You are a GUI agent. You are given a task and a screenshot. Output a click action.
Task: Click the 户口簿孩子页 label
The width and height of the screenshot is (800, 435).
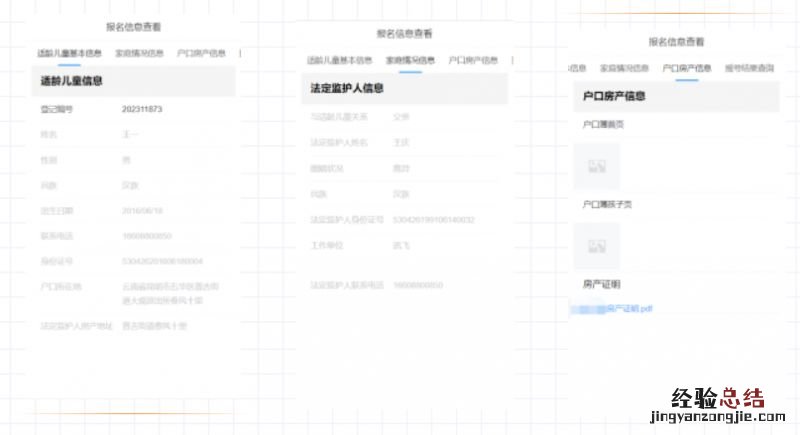(607, 204)
